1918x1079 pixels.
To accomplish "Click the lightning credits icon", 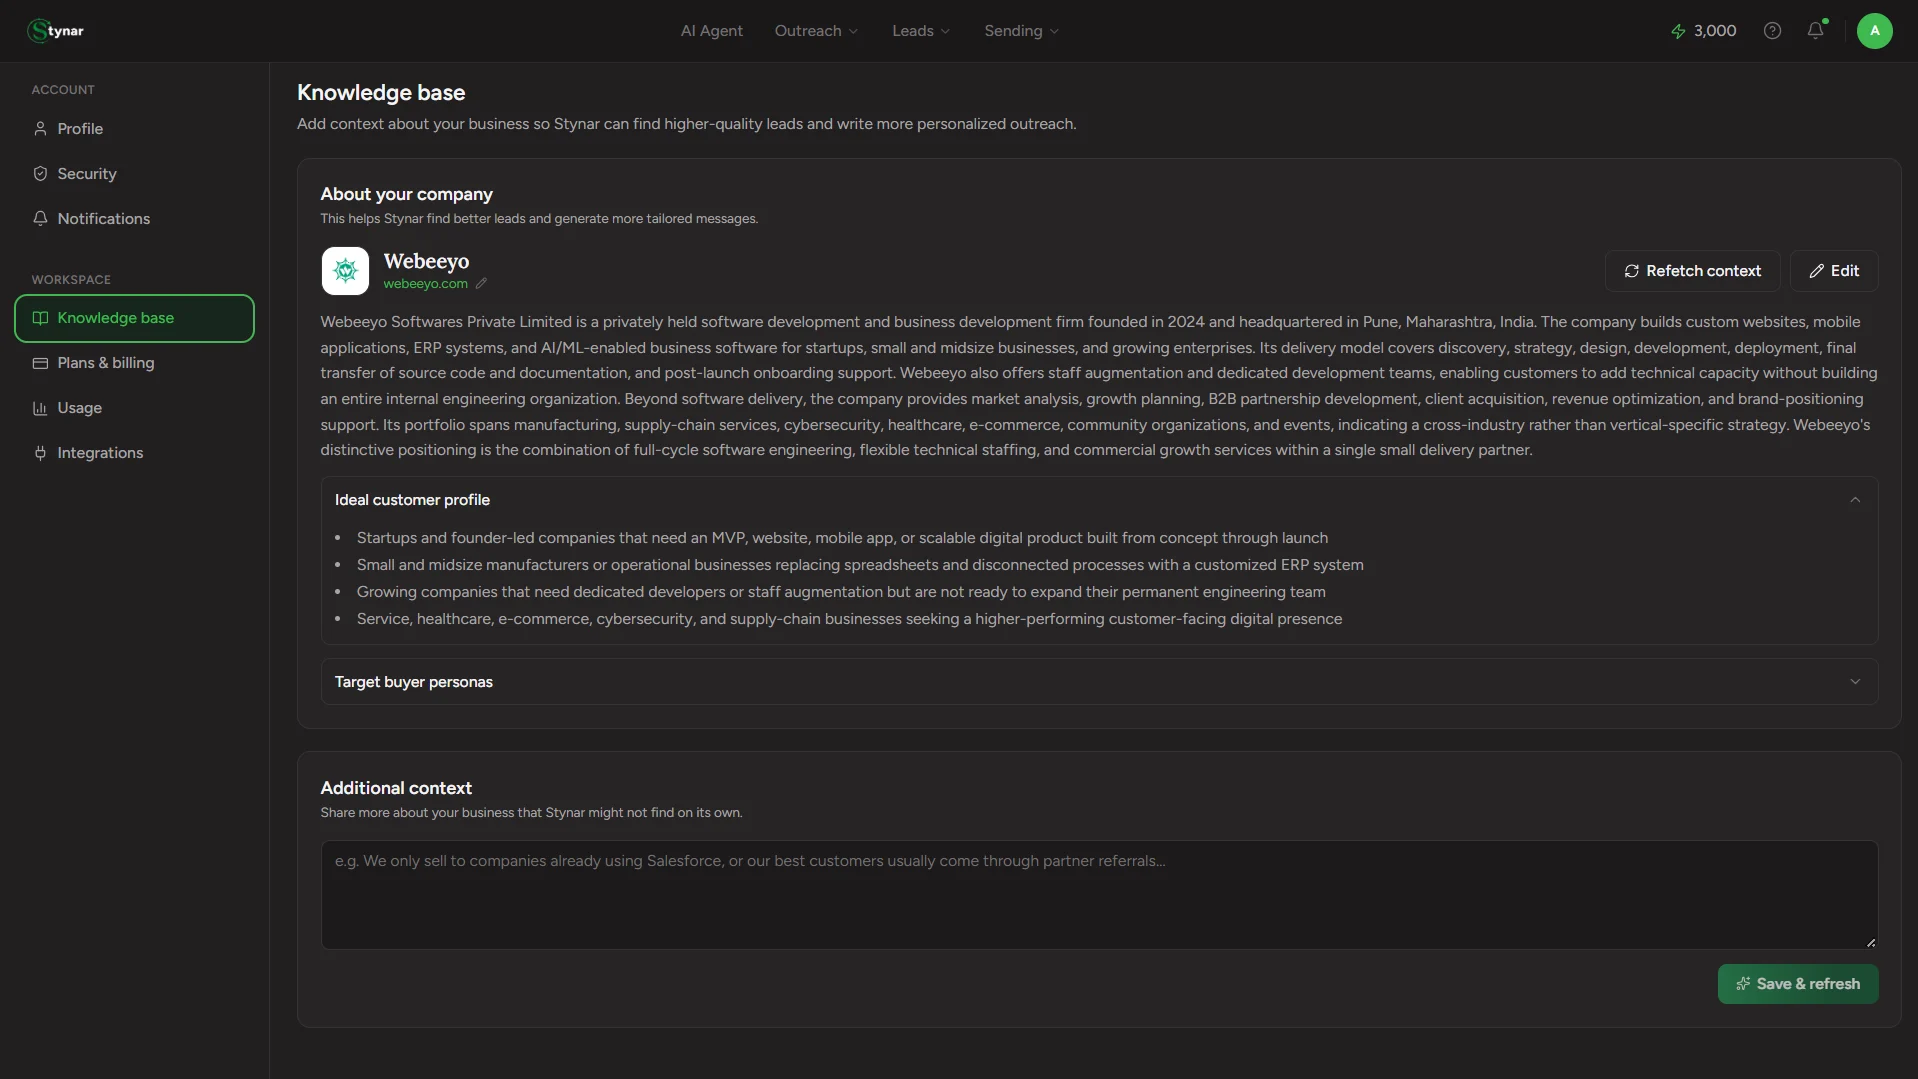I will point(1678,31).
